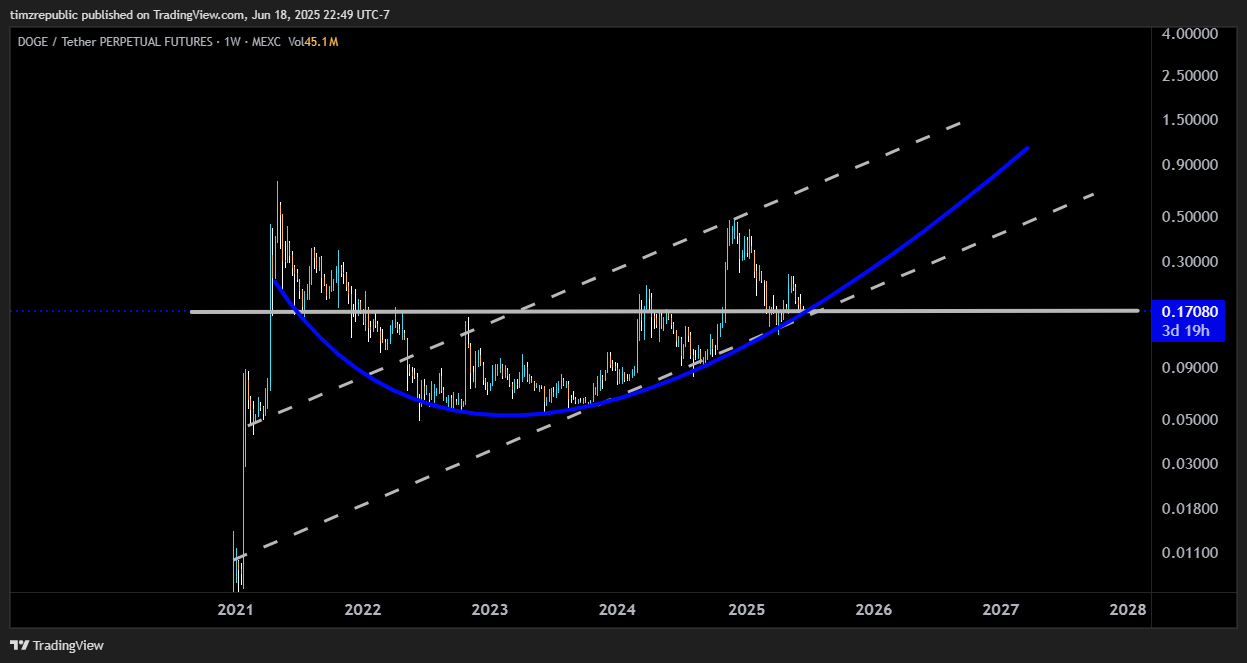Click the 0.03000 price axis label

coord(1190,464)
